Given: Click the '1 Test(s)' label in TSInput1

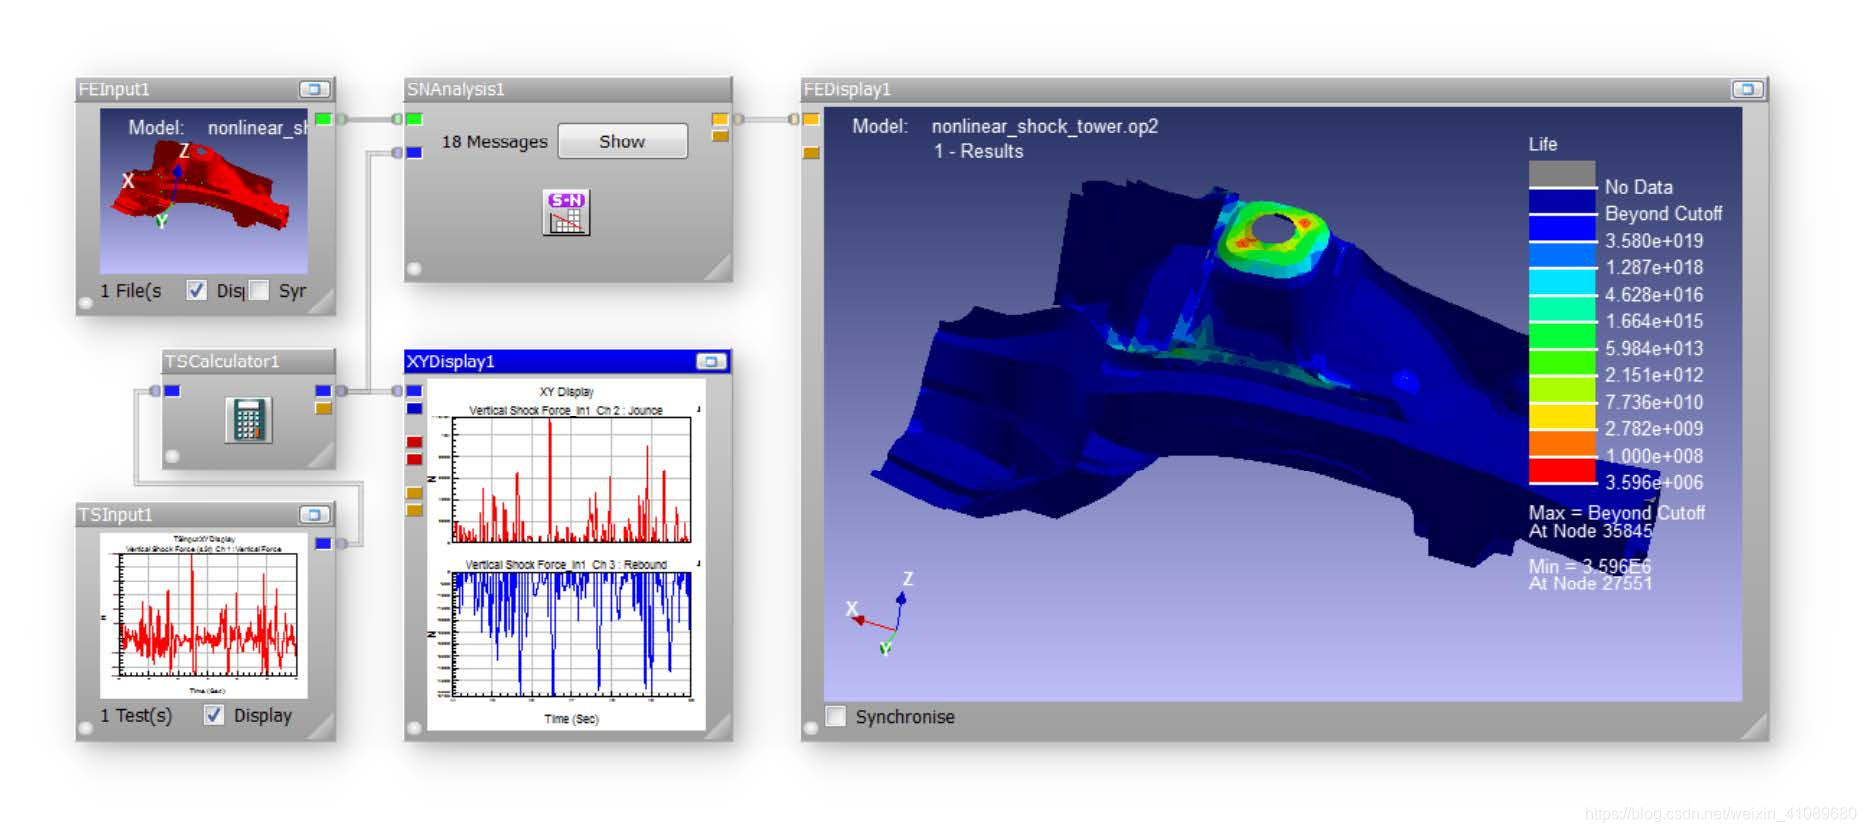Looking at the screenshot, I should click(136, 716).
